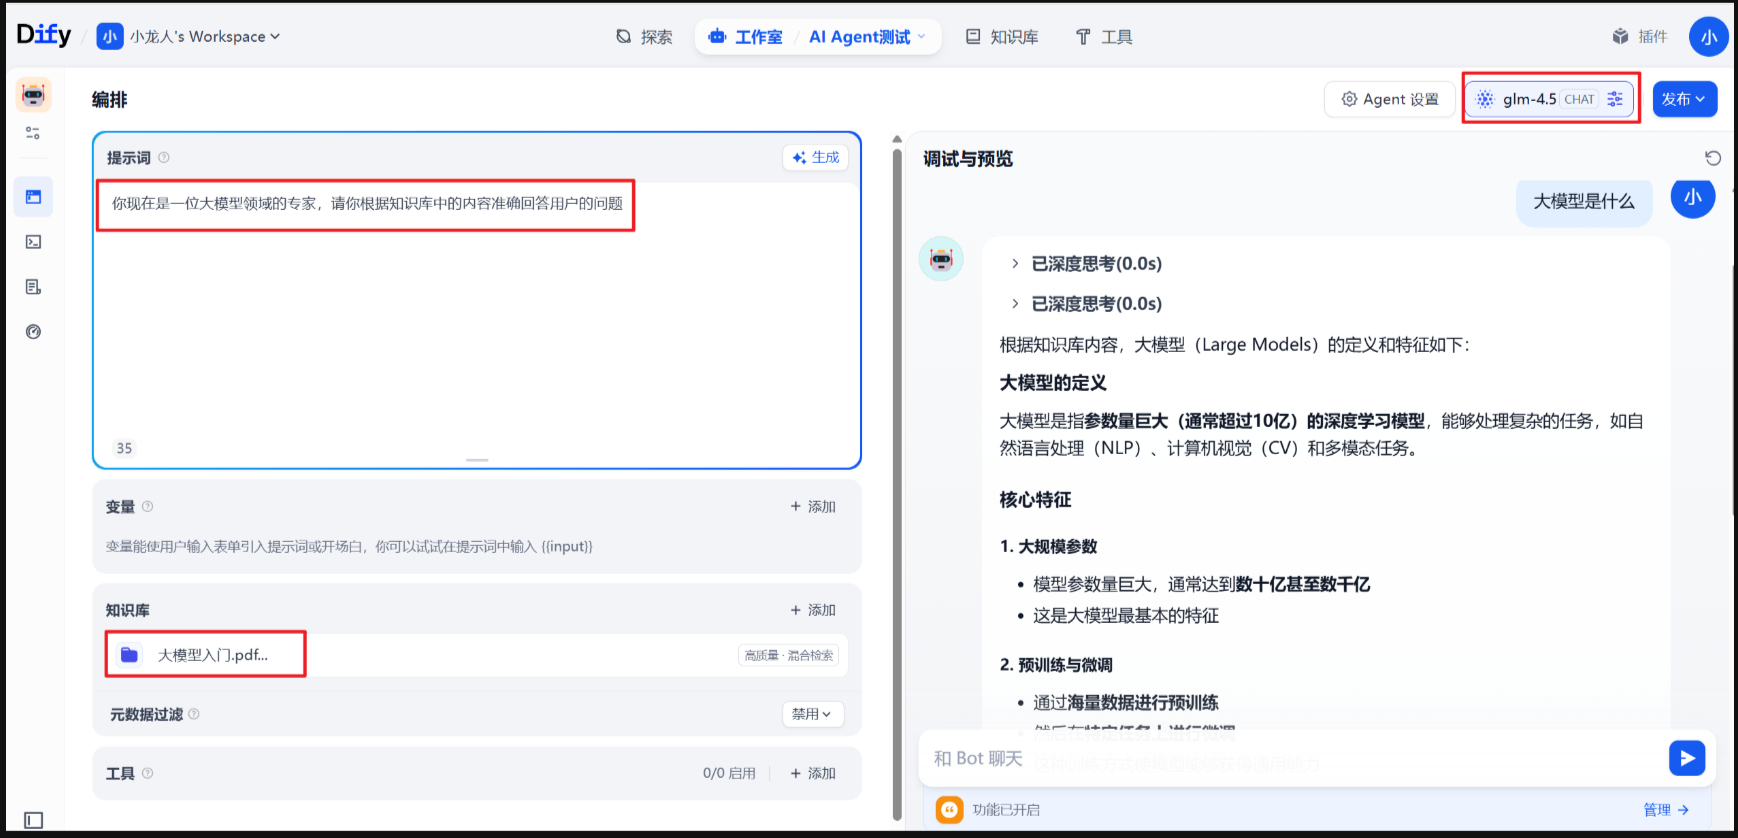Expand the second 已深度思考(0.0s) section
Screen dimensions: 1738x838
(1087, 304)
